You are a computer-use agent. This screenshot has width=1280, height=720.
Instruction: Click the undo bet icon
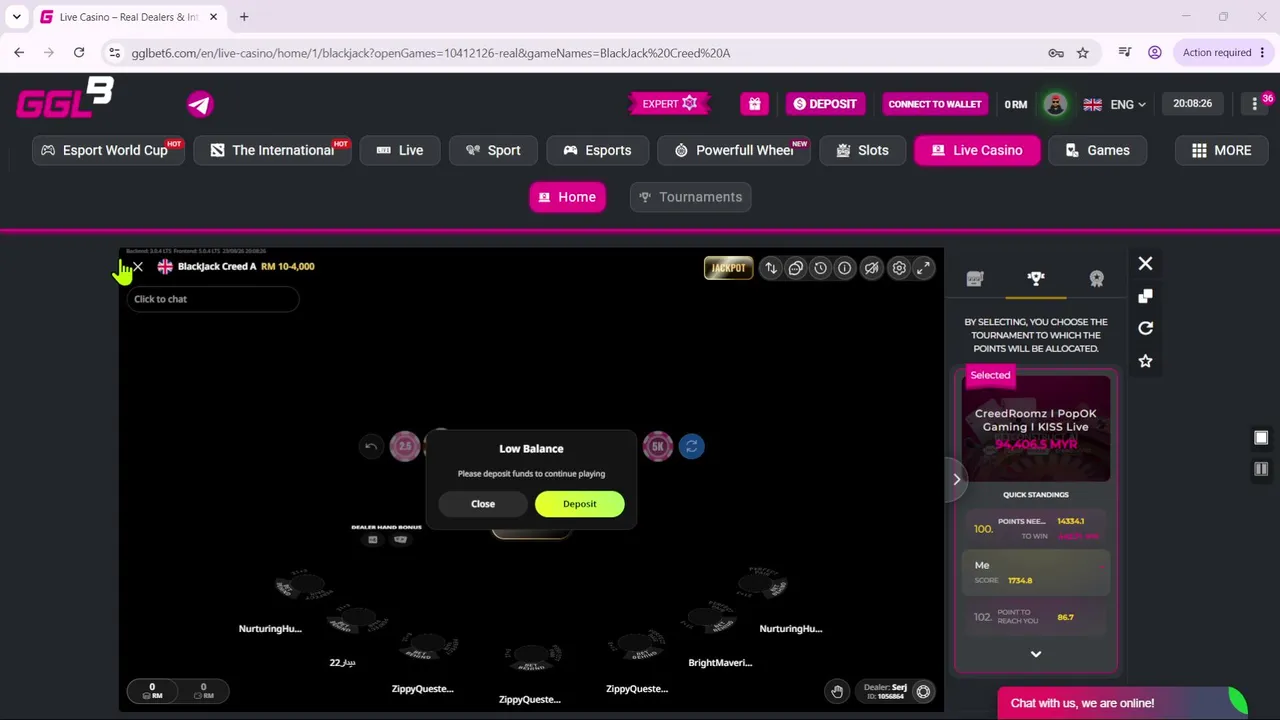[371, 447]
